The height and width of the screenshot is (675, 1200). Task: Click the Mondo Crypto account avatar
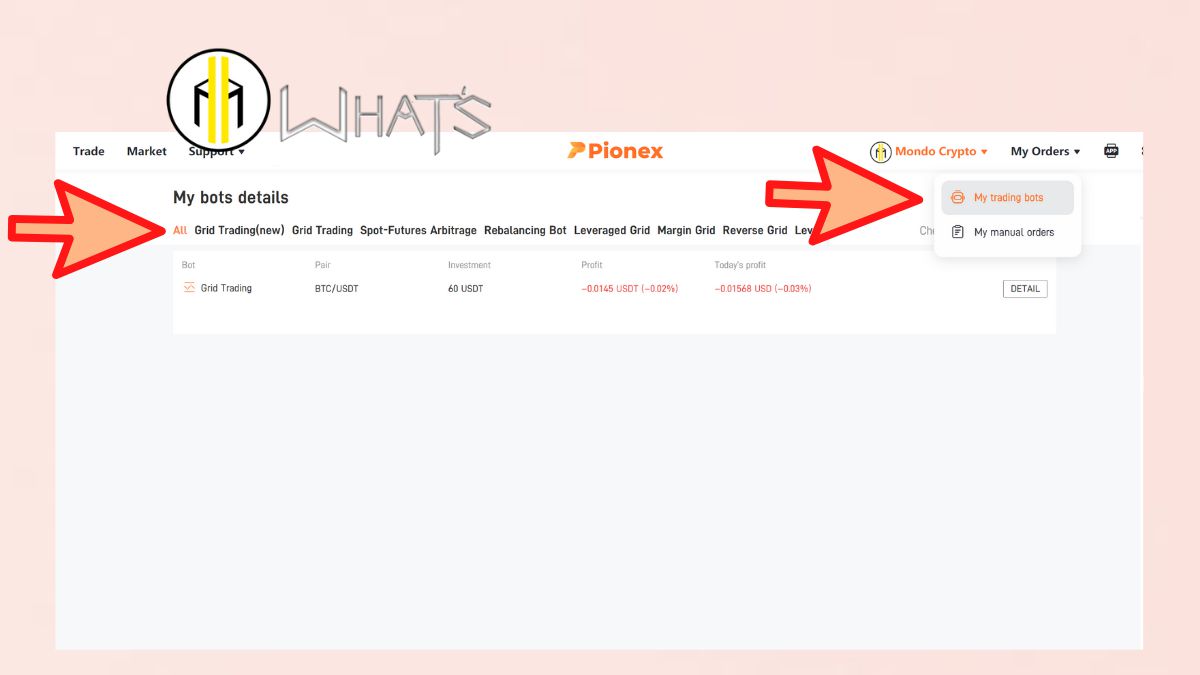pyautogui.click(x=881, y=152)
